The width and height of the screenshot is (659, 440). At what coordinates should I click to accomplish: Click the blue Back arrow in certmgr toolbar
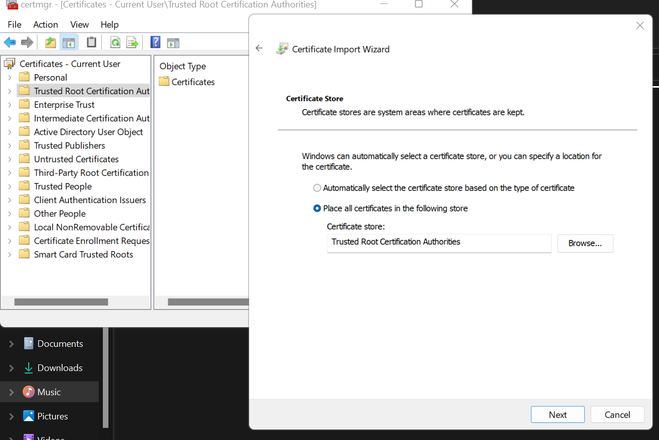(x=10, y=42)
